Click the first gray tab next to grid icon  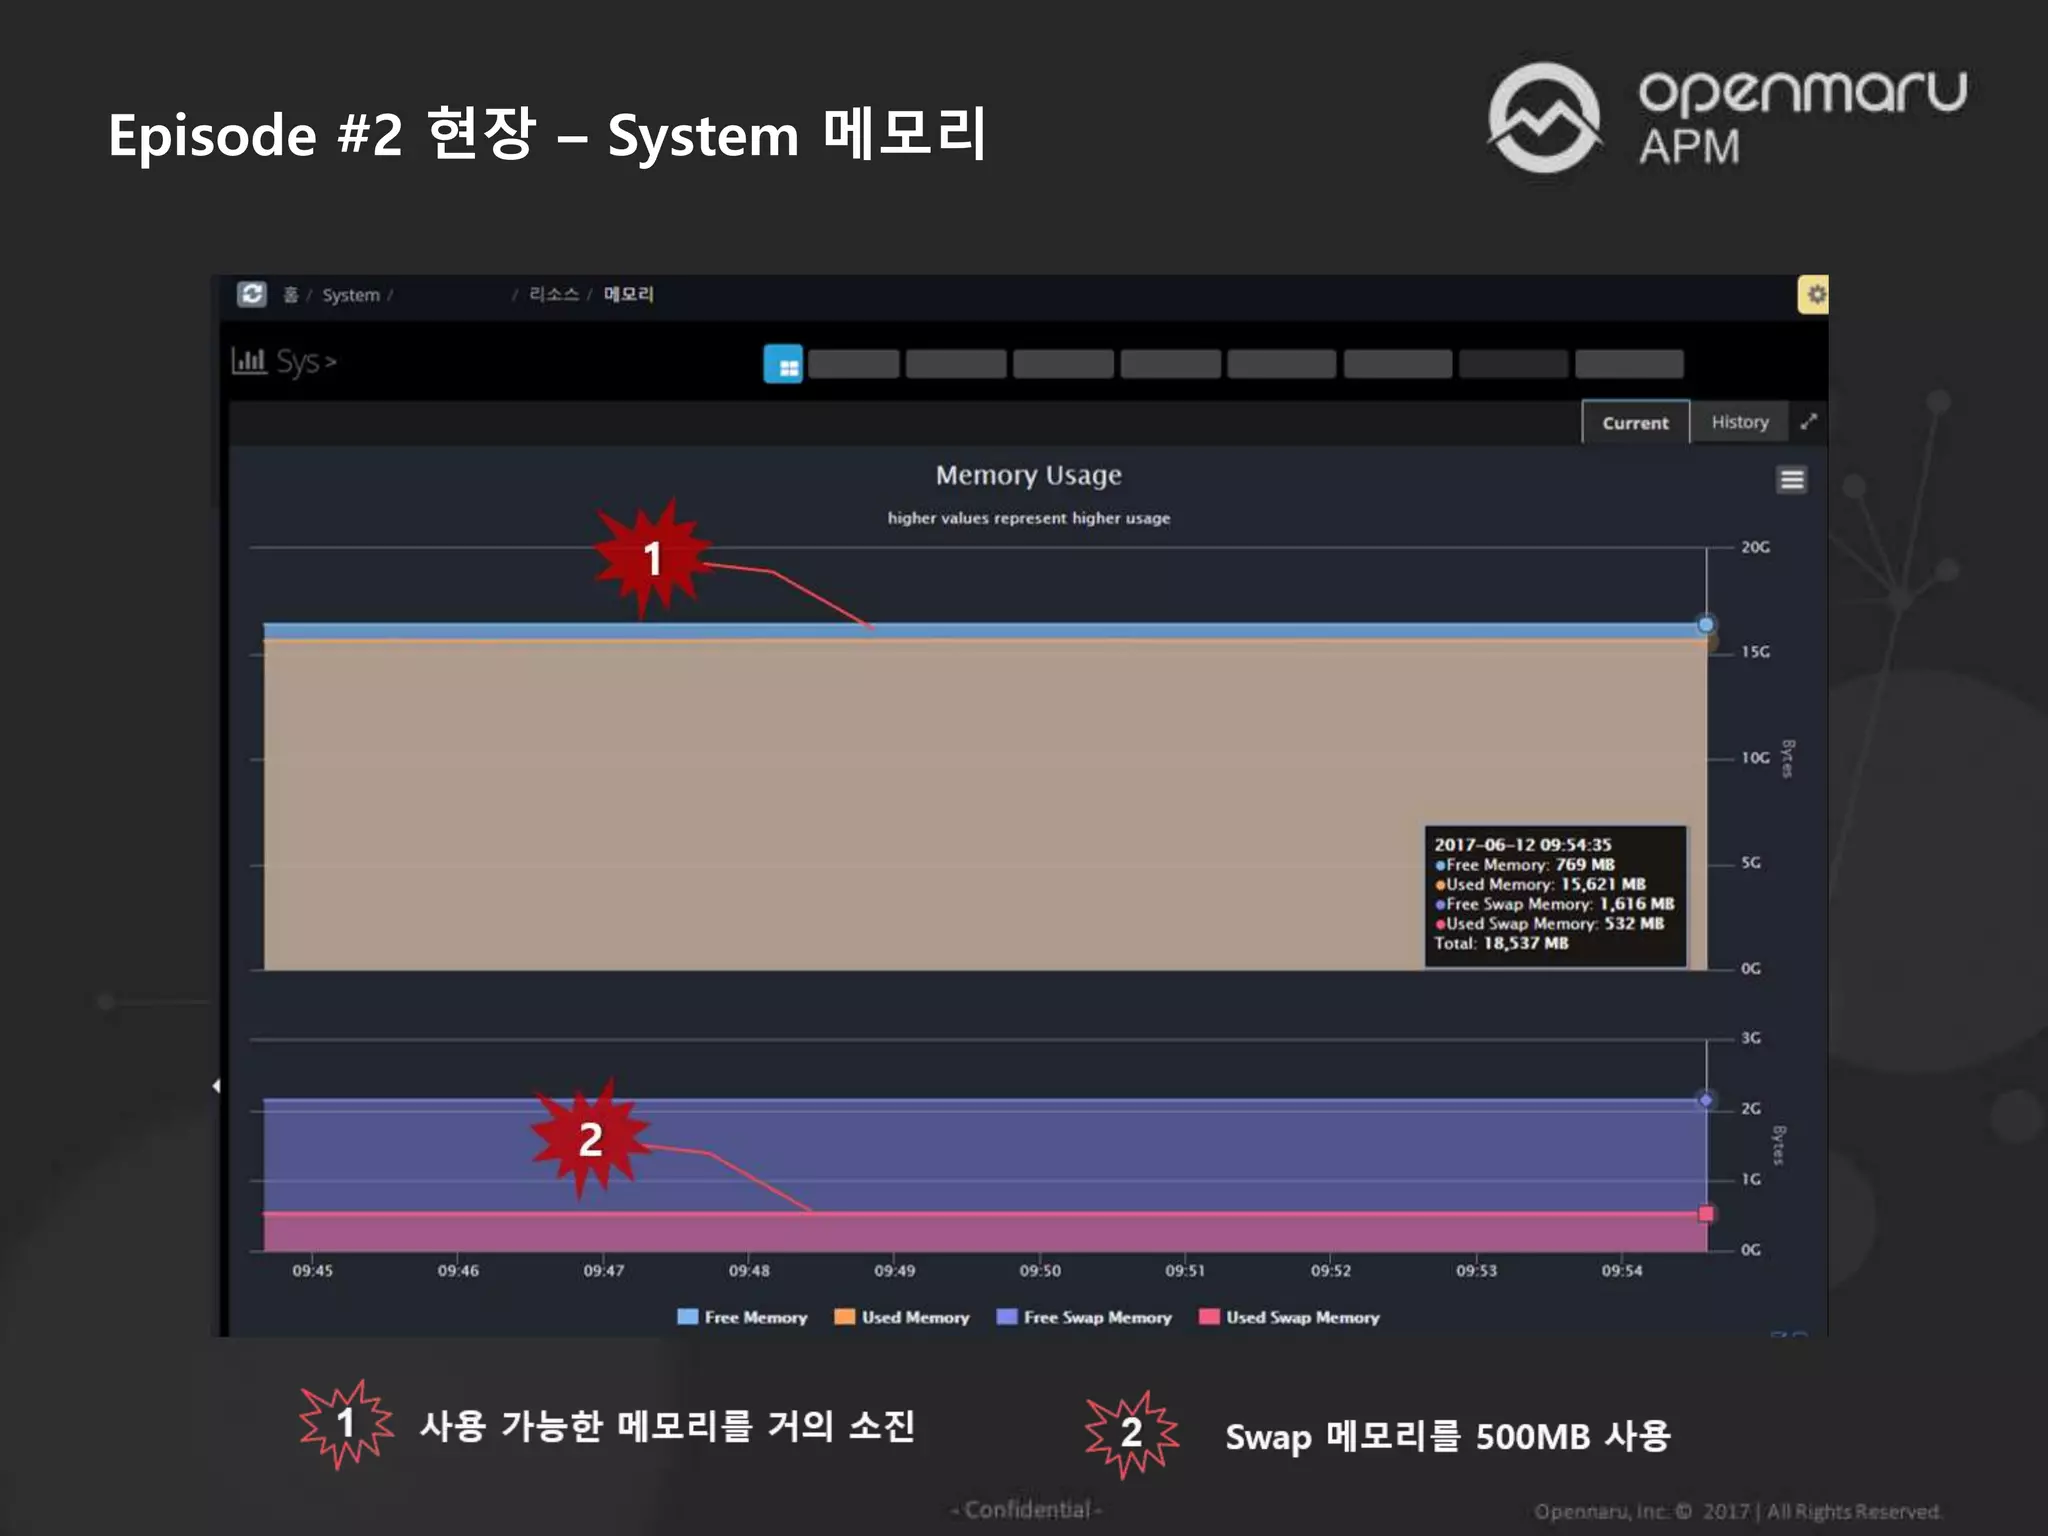(853, 364)
